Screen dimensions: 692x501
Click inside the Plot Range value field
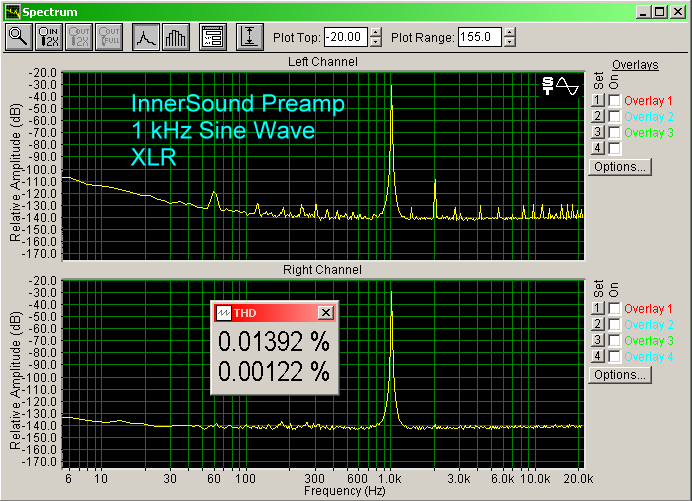[480, 37]
